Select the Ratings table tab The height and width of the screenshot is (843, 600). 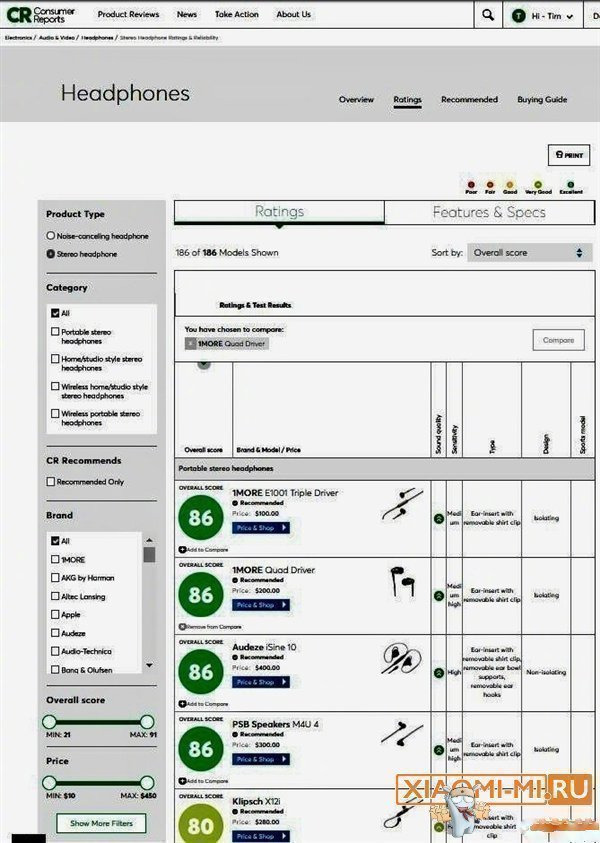coord(279,212)
